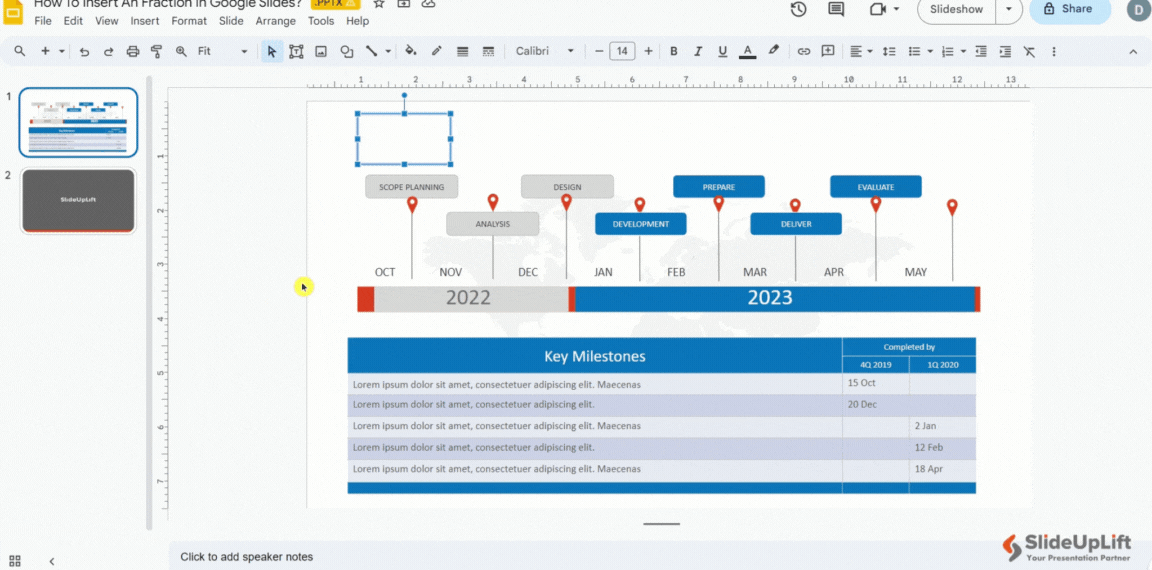Select the Line tool
This screenshot has height=570, width=1152.
click(372, 51)
